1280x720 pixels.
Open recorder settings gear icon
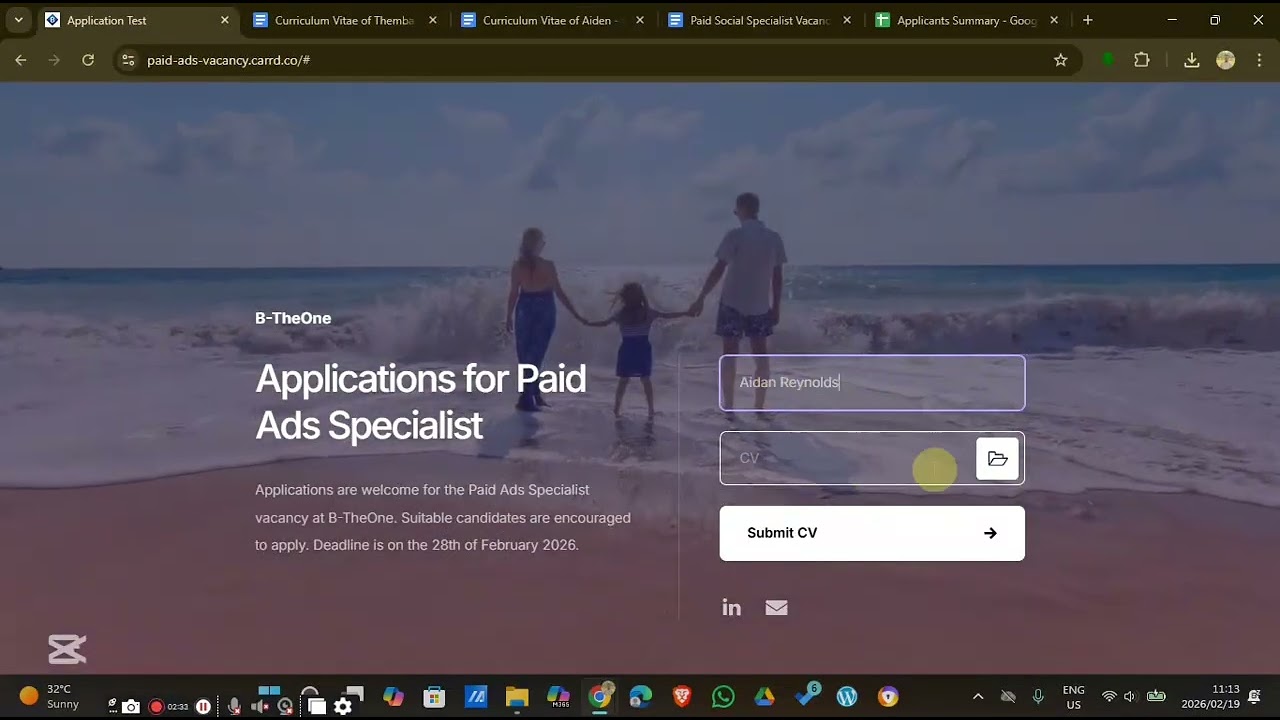pos(343,707)
